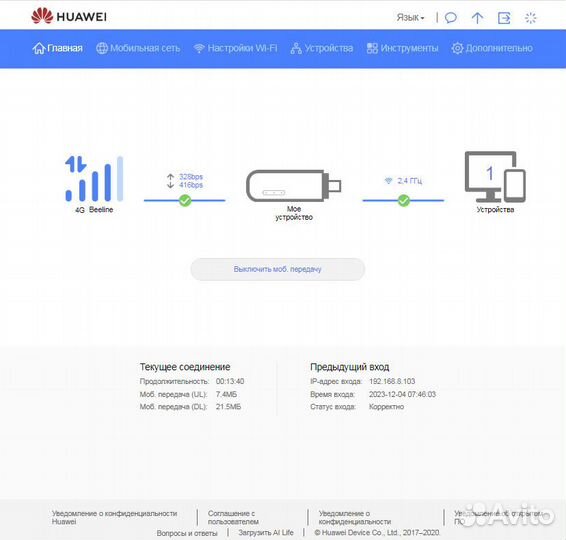566x540 pixels.
Task: Click the Статус входа label
Action: click(333, 406)
